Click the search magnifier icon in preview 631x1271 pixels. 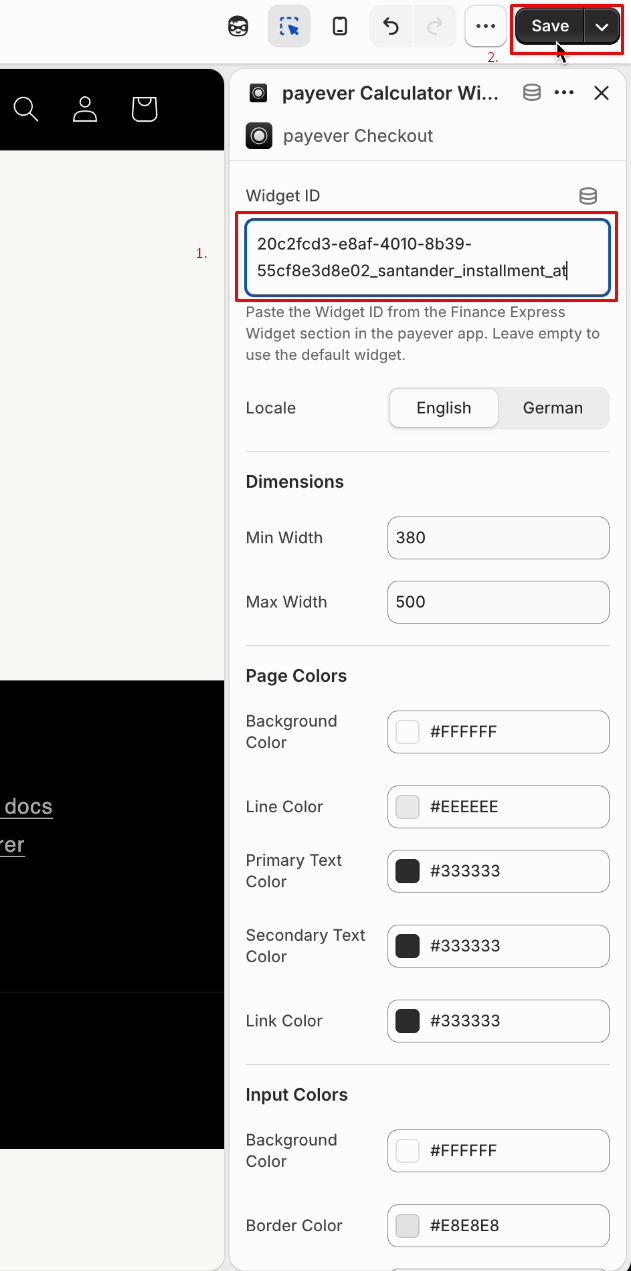coord(26,109)
